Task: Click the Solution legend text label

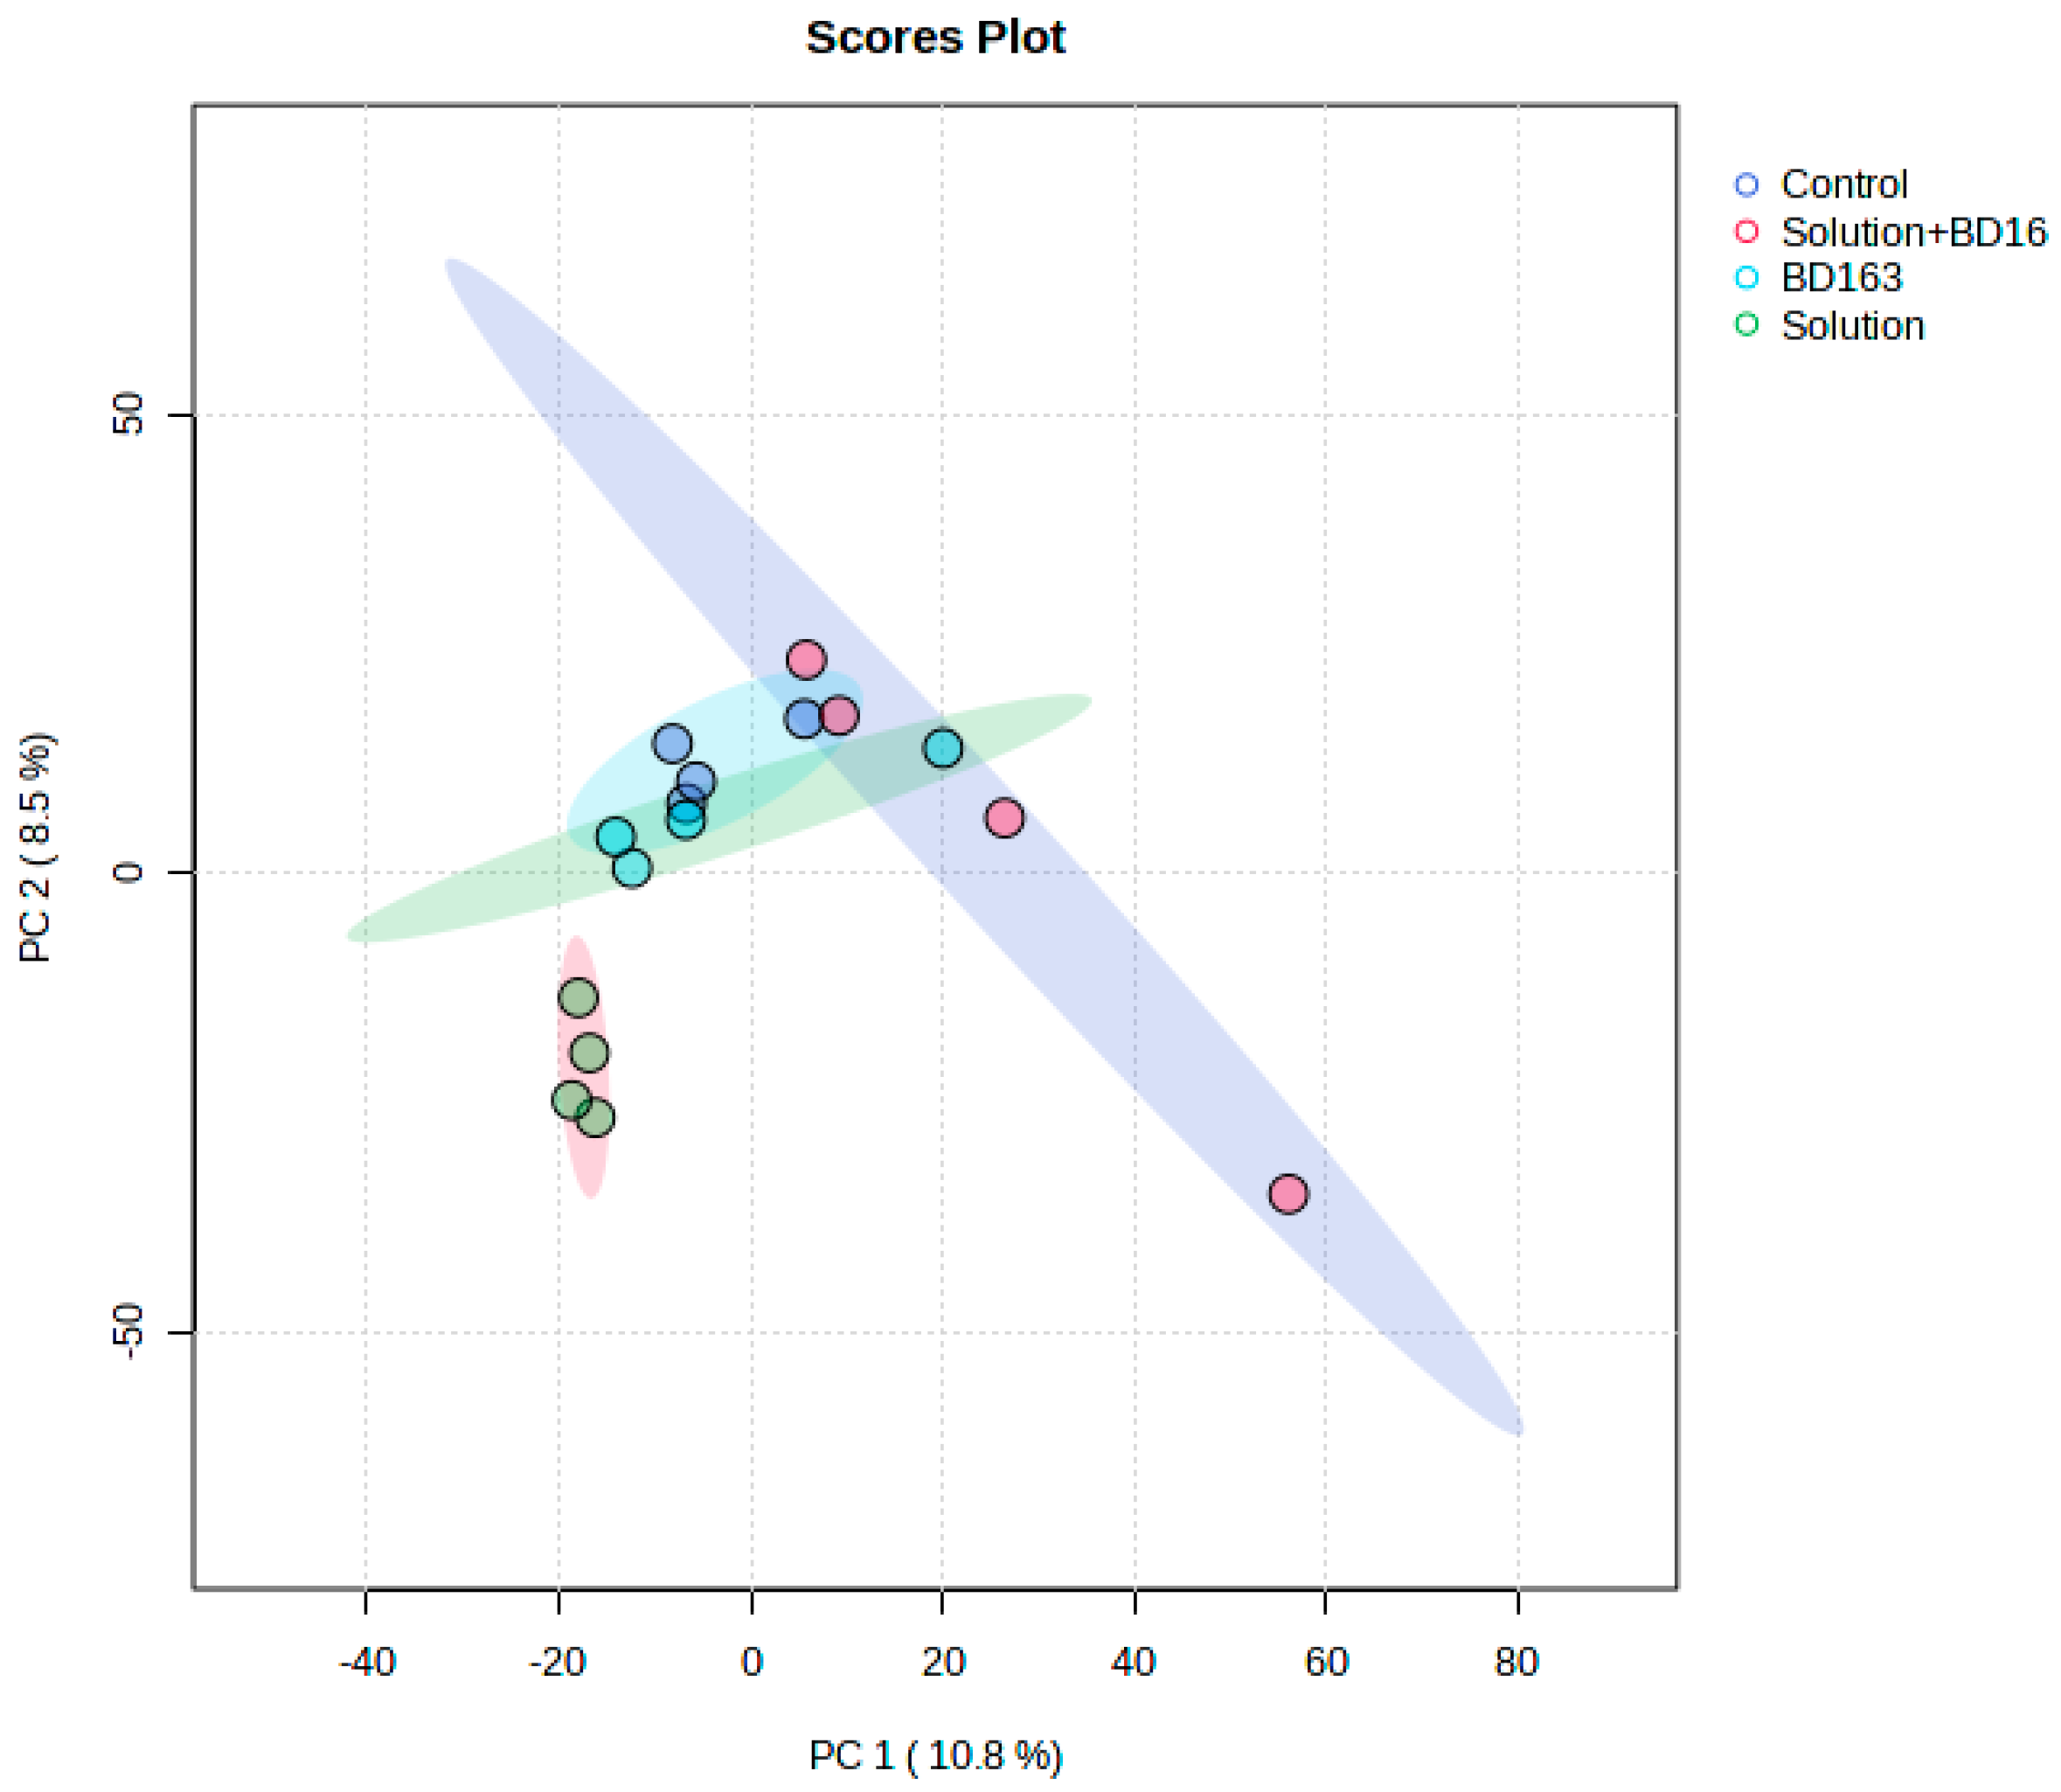Action: point(1852,326)
